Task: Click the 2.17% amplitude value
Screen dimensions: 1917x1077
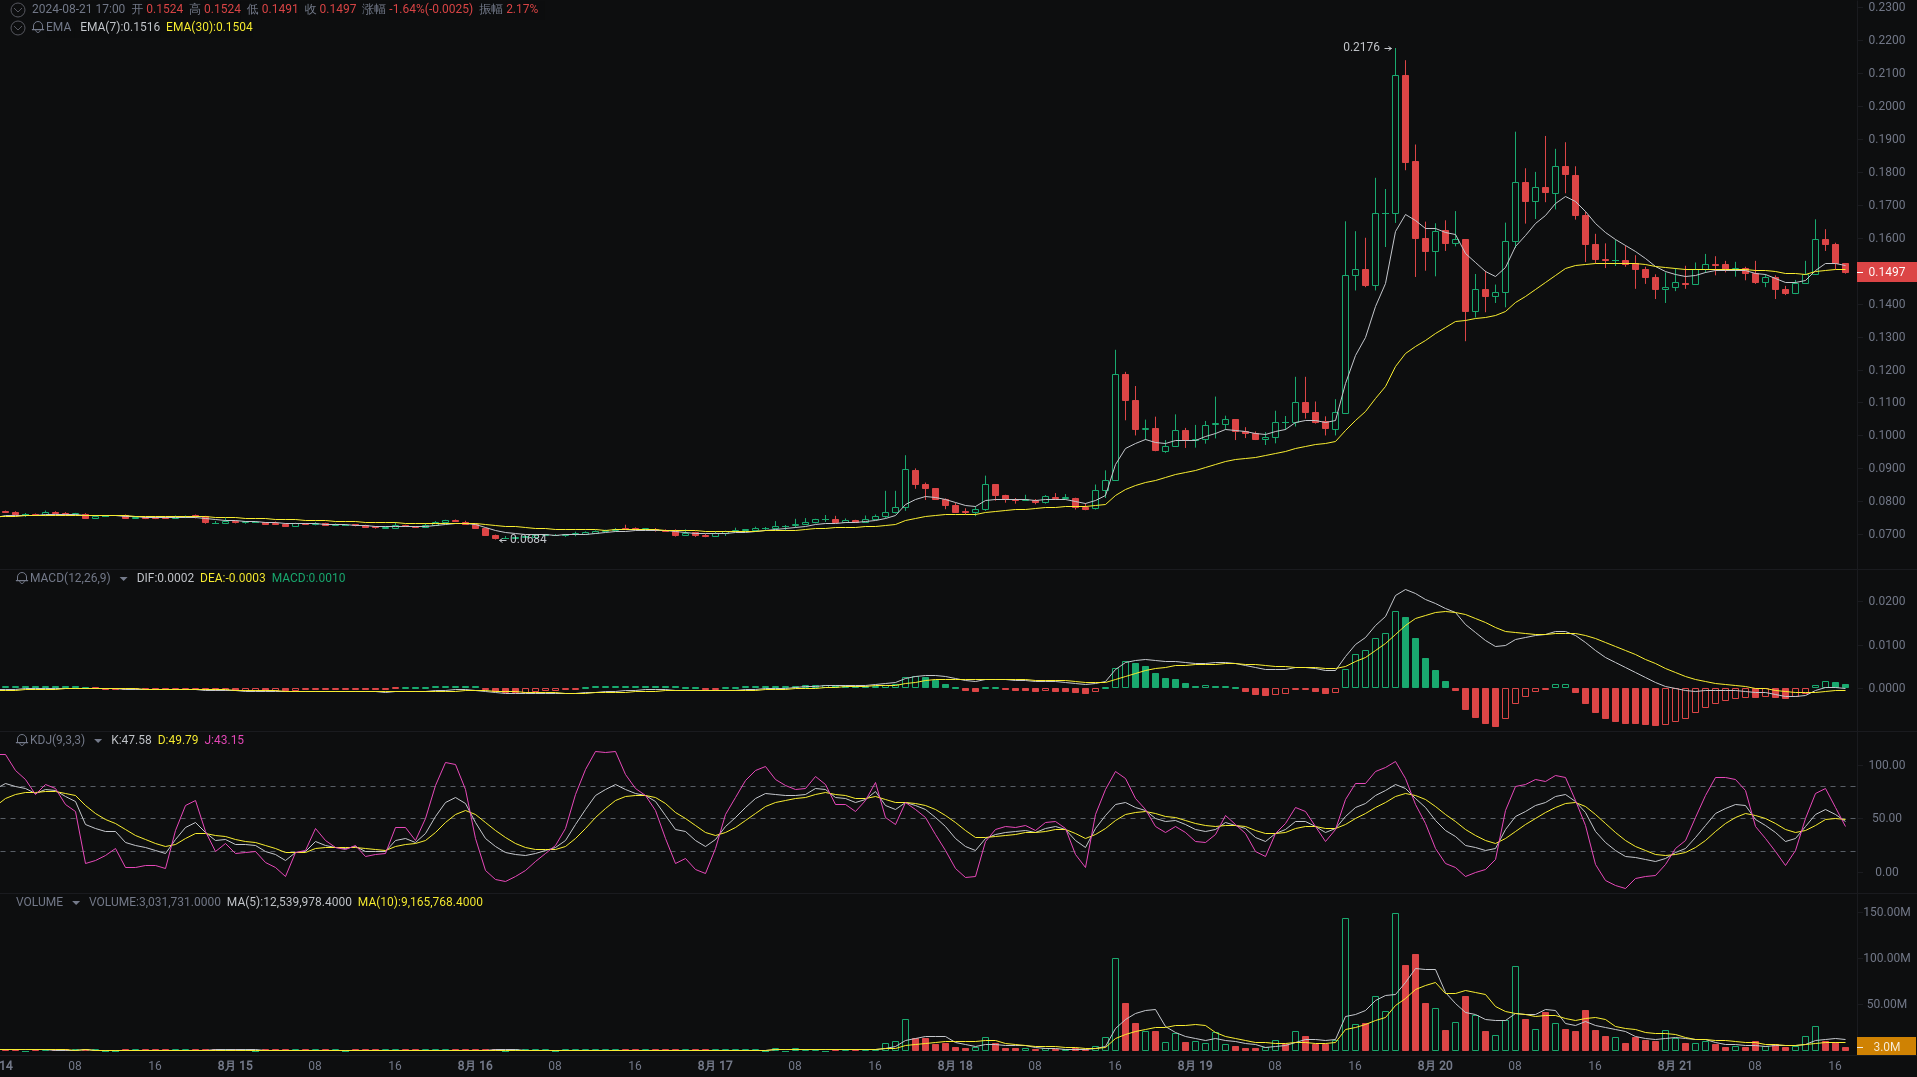Action: [522, 9]
